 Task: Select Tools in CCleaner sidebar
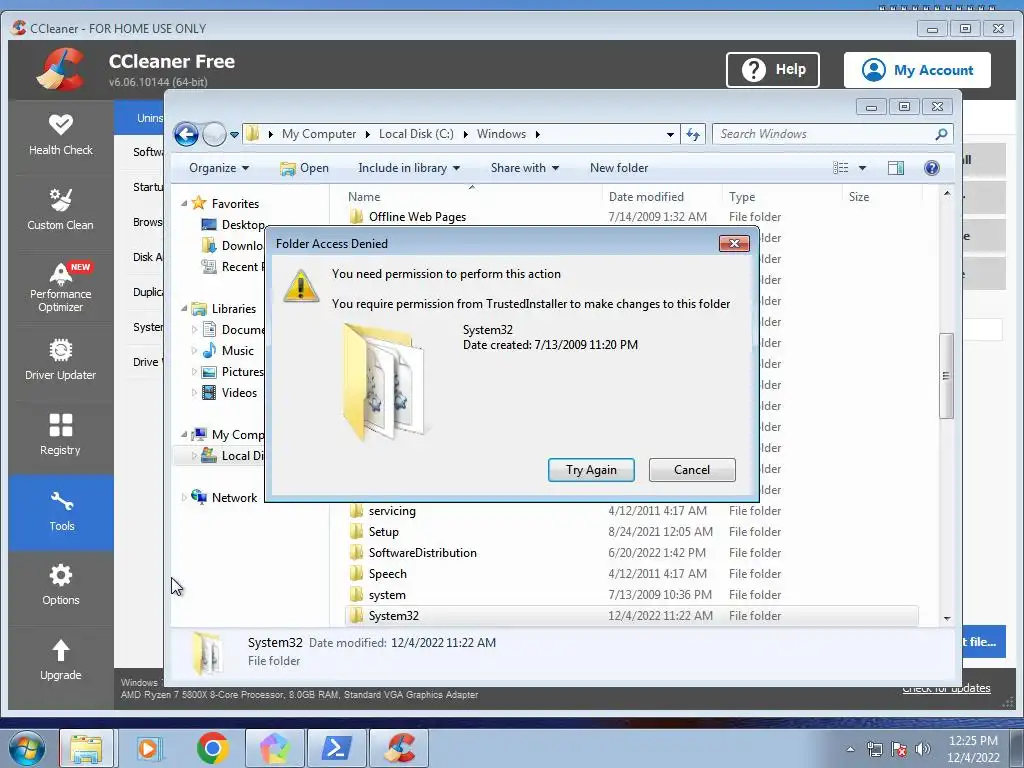click(61, 512)
